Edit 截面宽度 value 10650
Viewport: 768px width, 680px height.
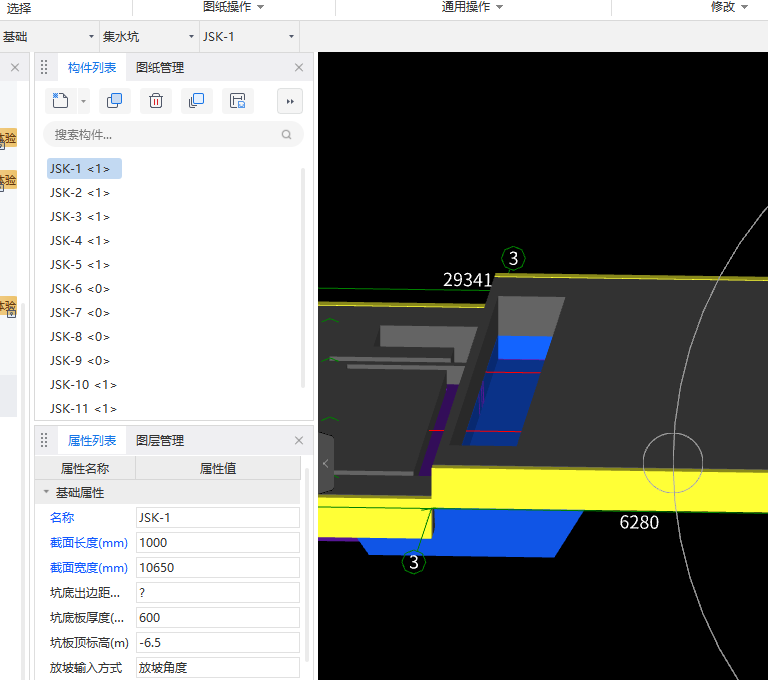217,568
